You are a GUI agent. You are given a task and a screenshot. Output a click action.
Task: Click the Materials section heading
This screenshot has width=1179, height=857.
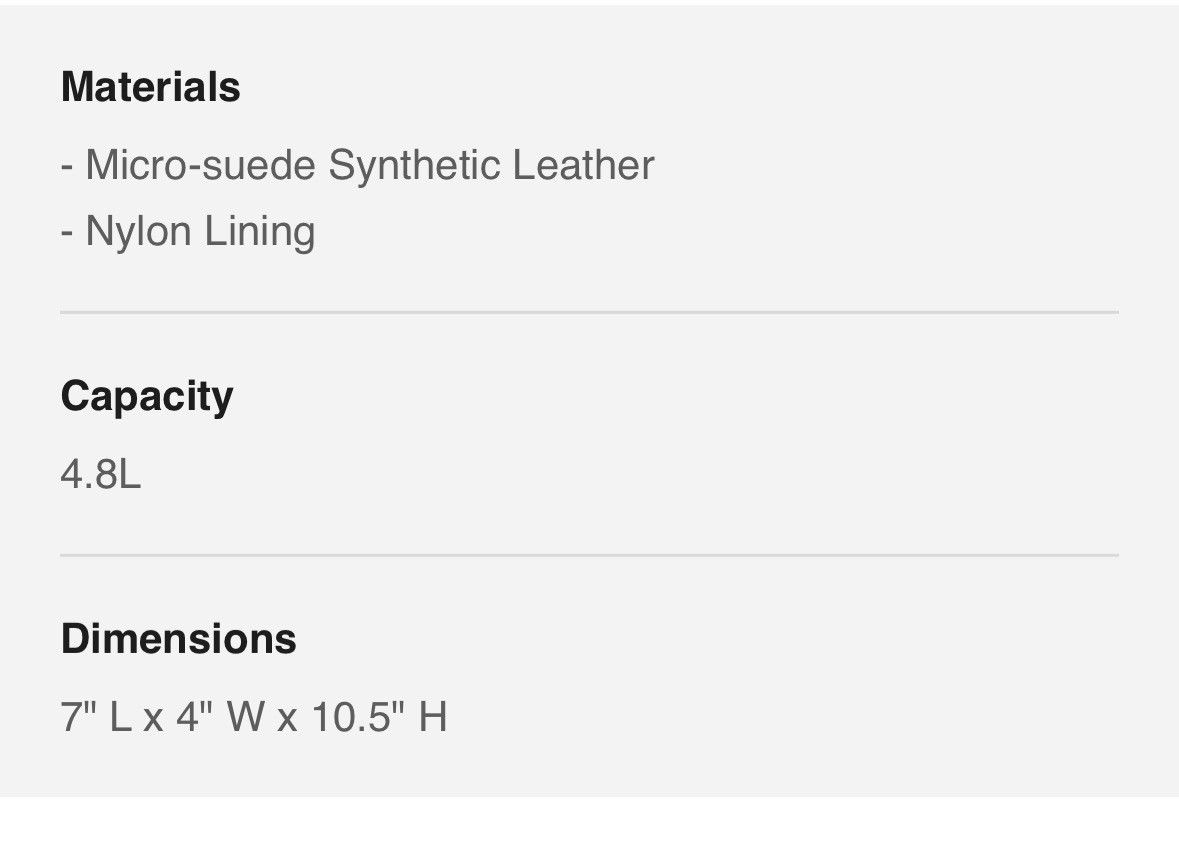coord(150,87)
